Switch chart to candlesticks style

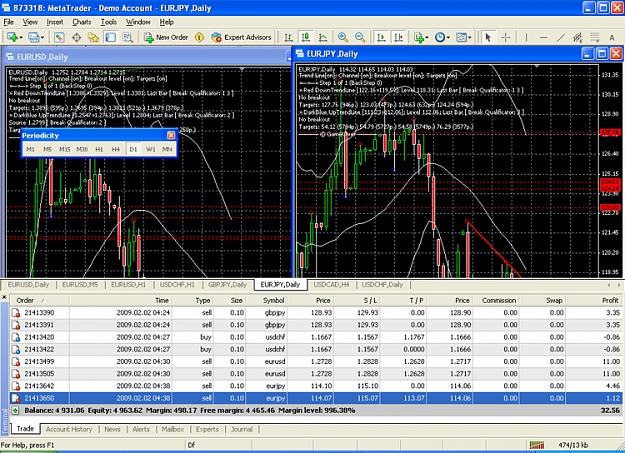pyautogui.click(x=306, y=37)
